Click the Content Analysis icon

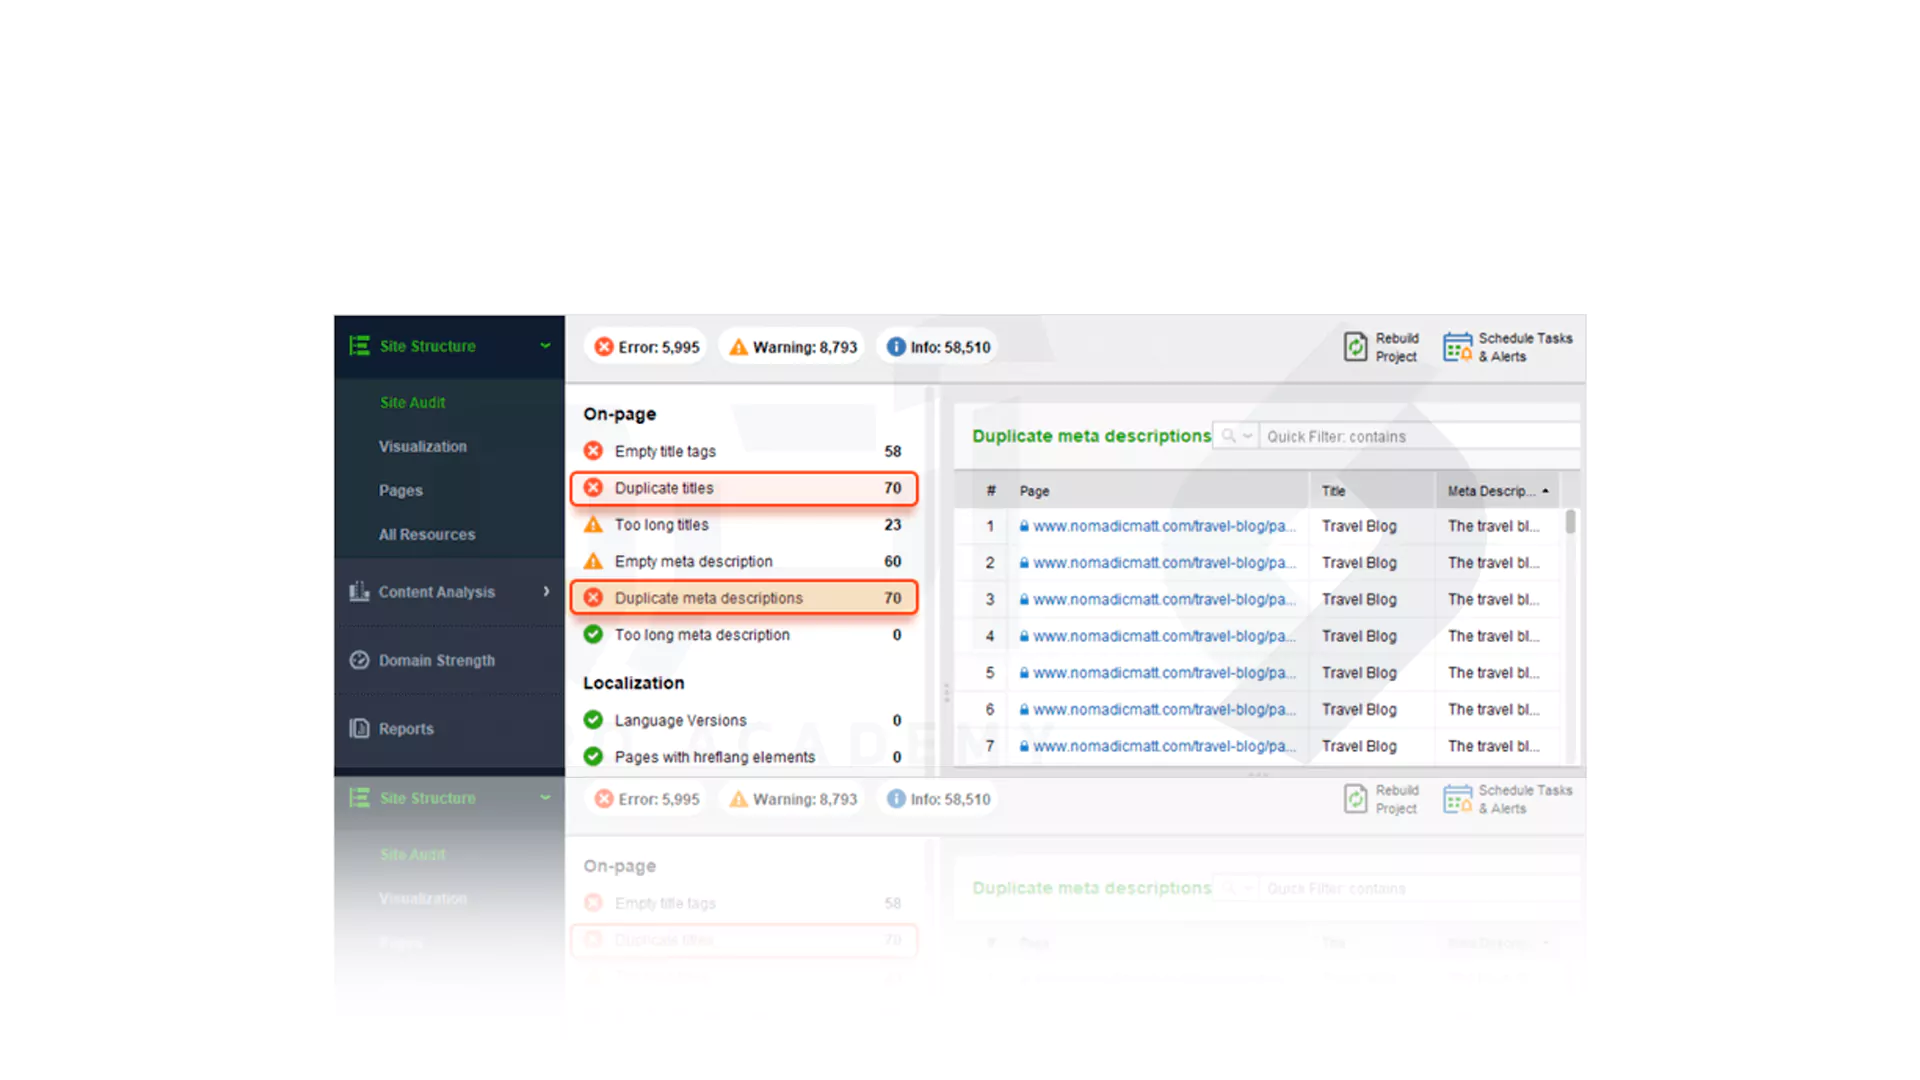359,591
